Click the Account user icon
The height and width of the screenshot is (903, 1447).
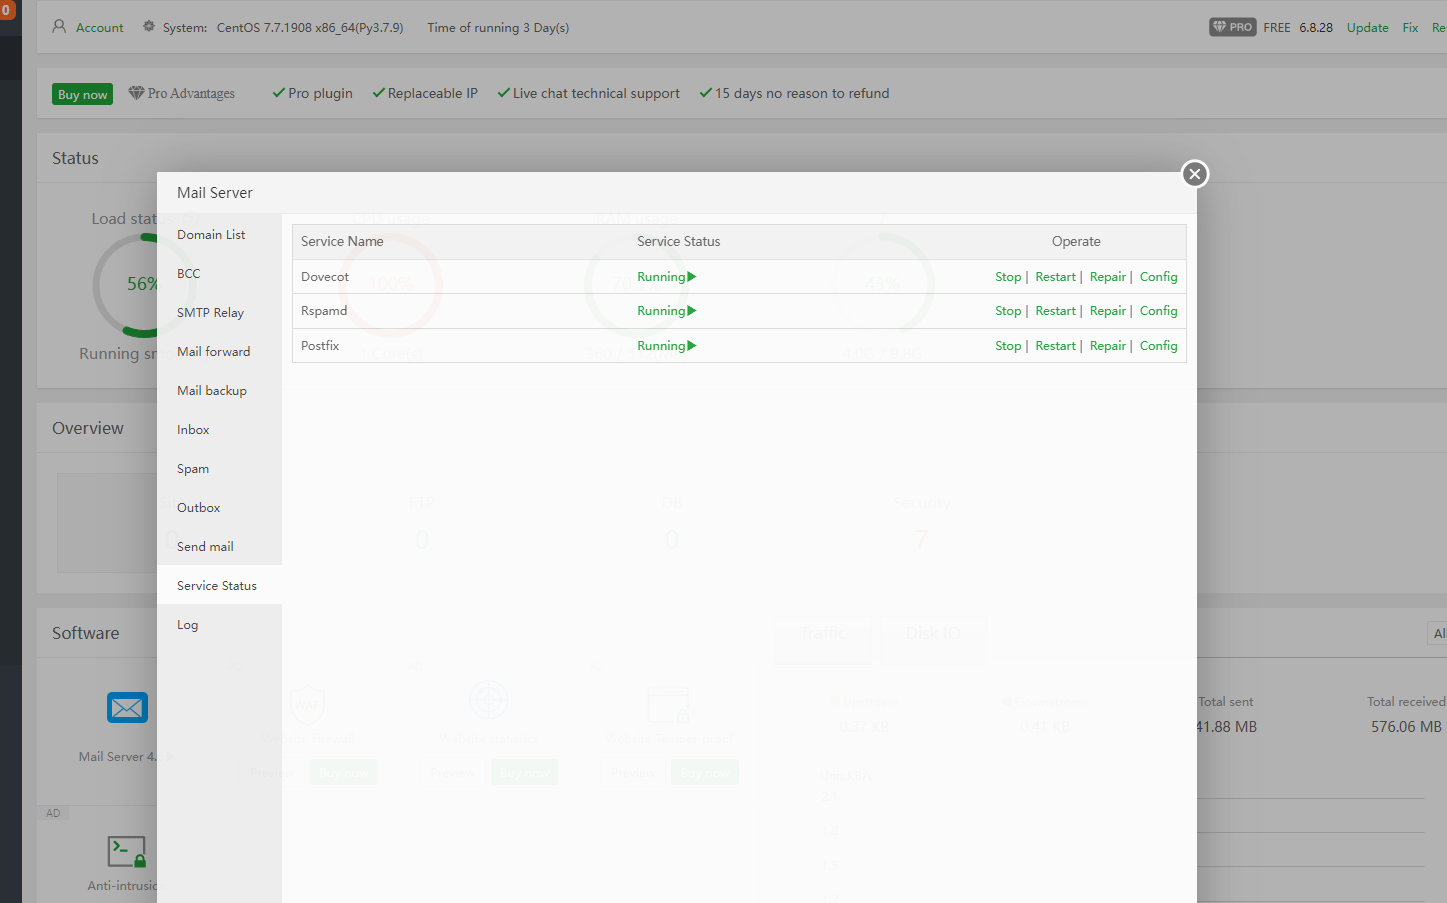tap(59, 27)
